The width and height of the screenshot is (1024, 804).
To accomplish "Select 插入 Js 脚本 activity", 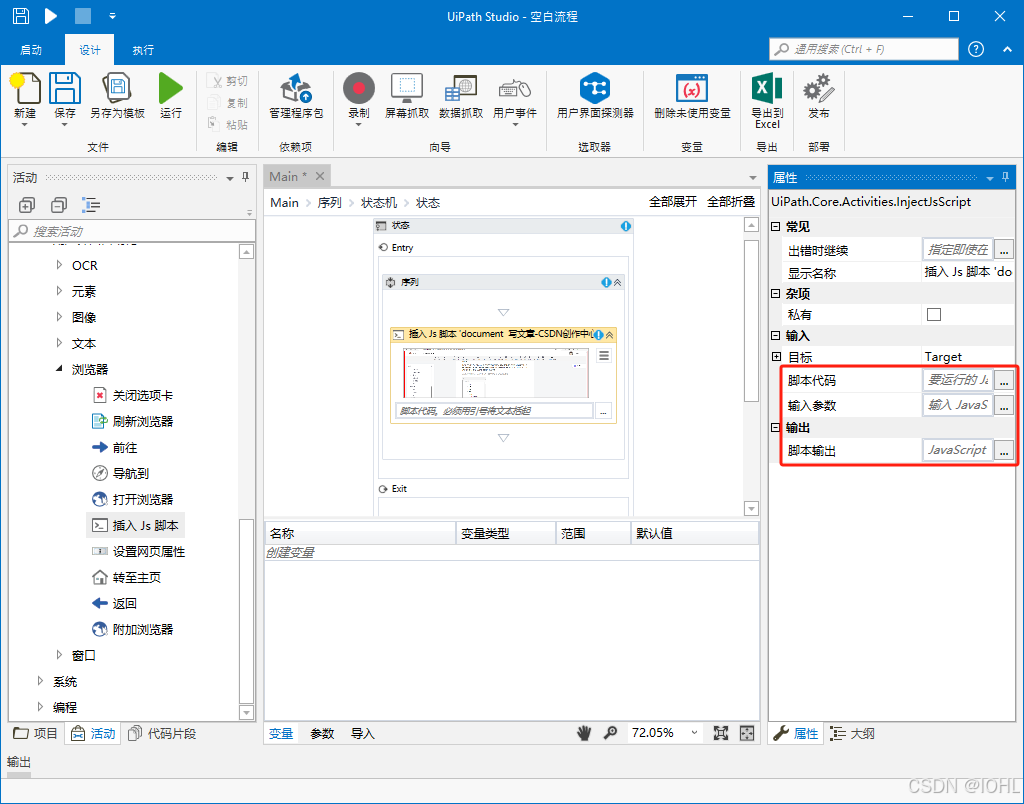I will pos(136,525).
